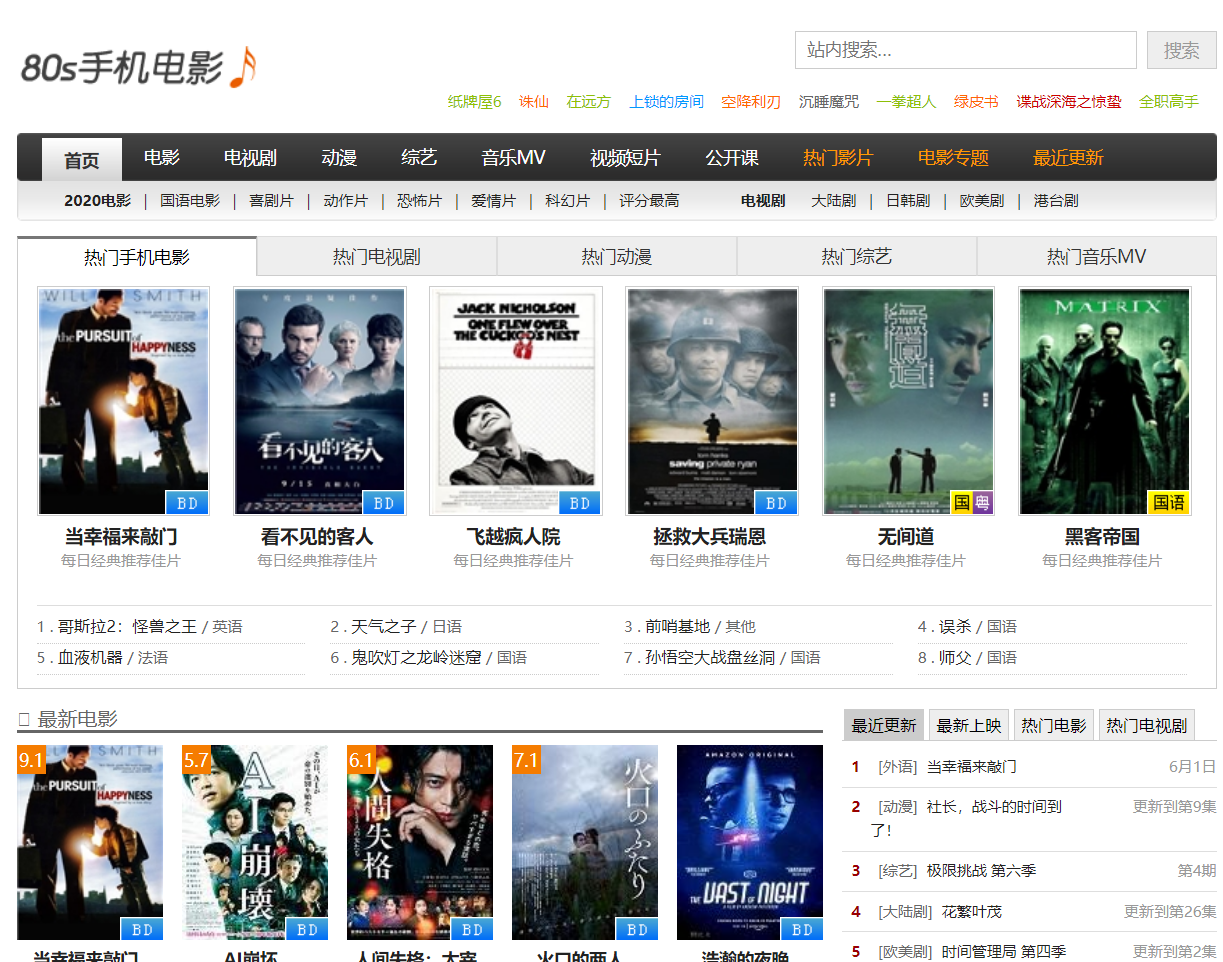Open the 上锁的房间 keyword link
This screenshot has height=962, width=1223.
666,101
